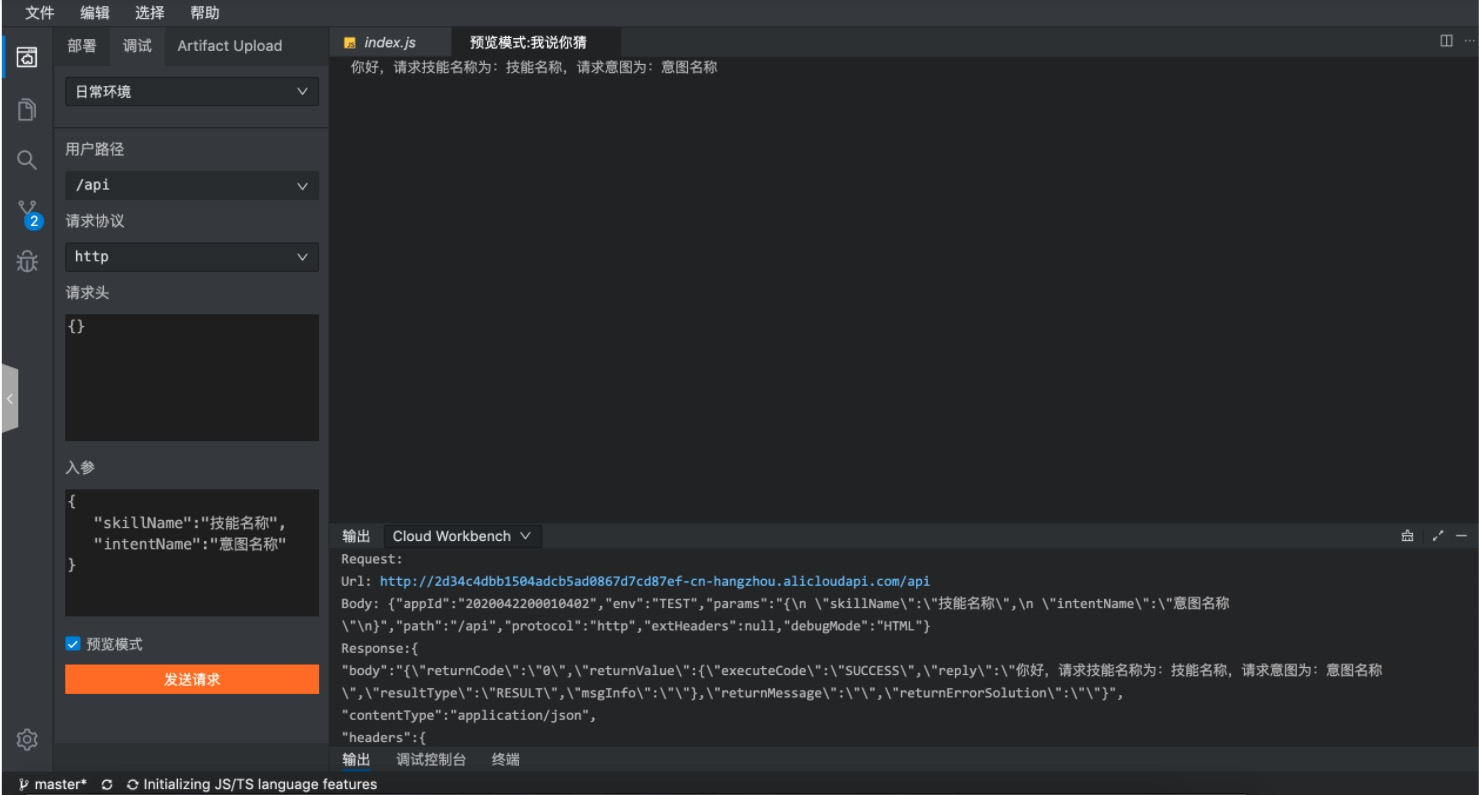Click the preview greeting text 你好，请求技能名称为

pyautogui.click(x=534, y=68)
